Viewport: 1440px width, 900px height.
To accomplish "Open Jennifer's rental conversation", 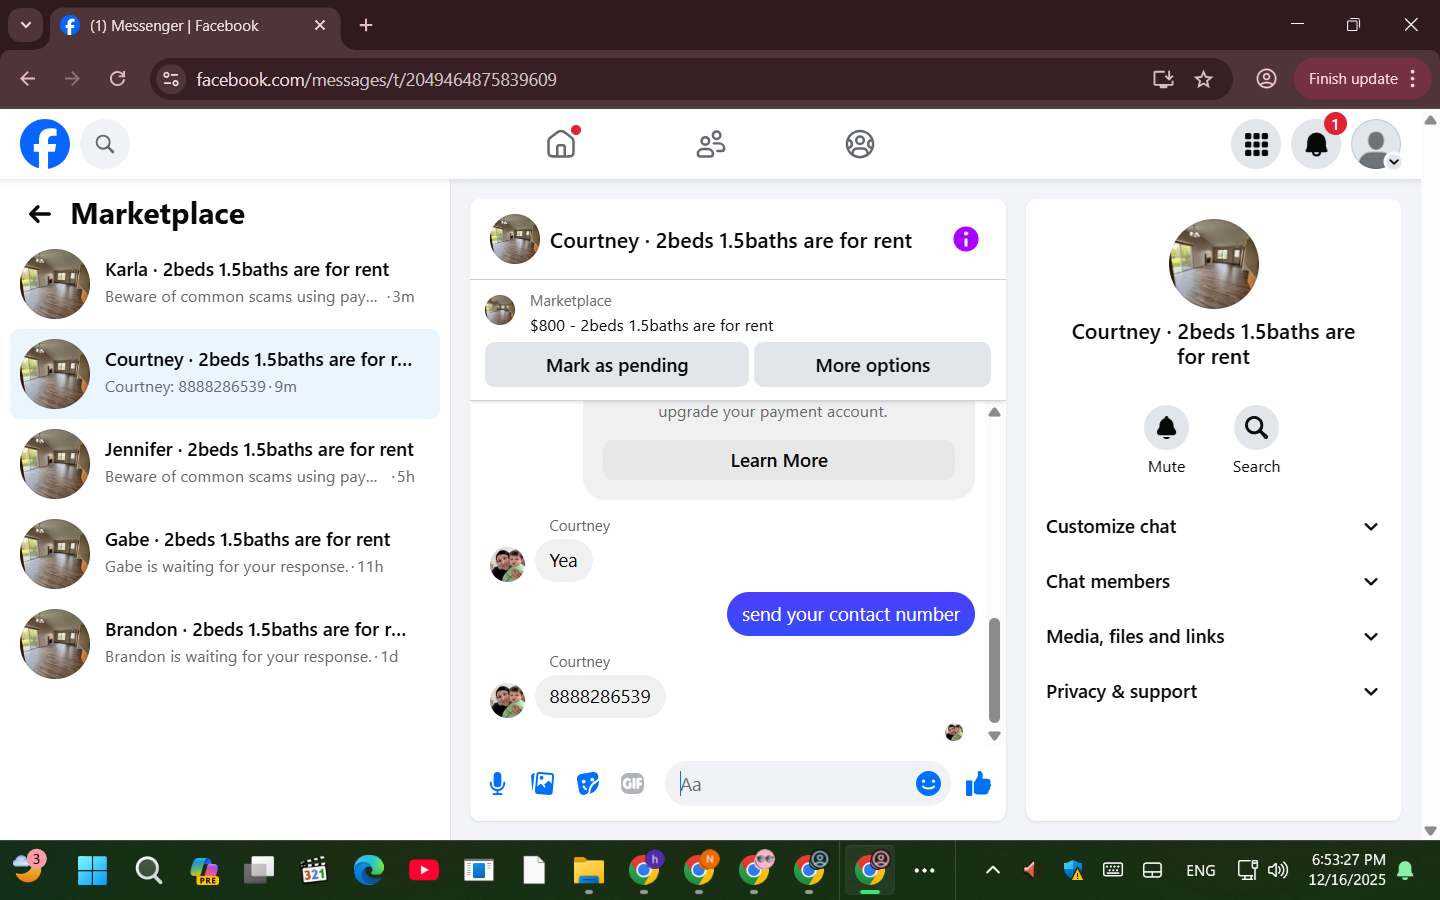I will pos(225,464).
